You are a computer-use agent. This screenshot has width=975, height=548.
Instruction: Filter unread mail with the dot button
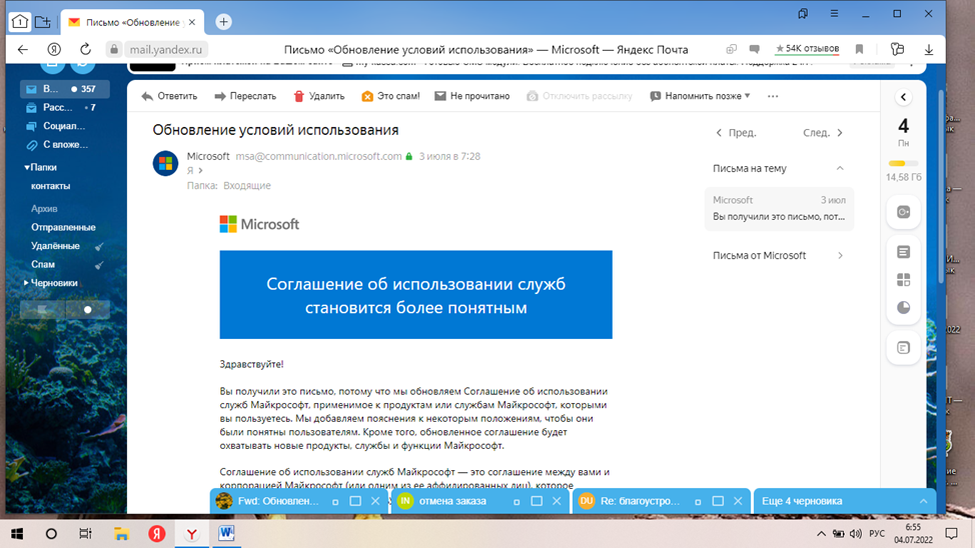click(88, 310)
